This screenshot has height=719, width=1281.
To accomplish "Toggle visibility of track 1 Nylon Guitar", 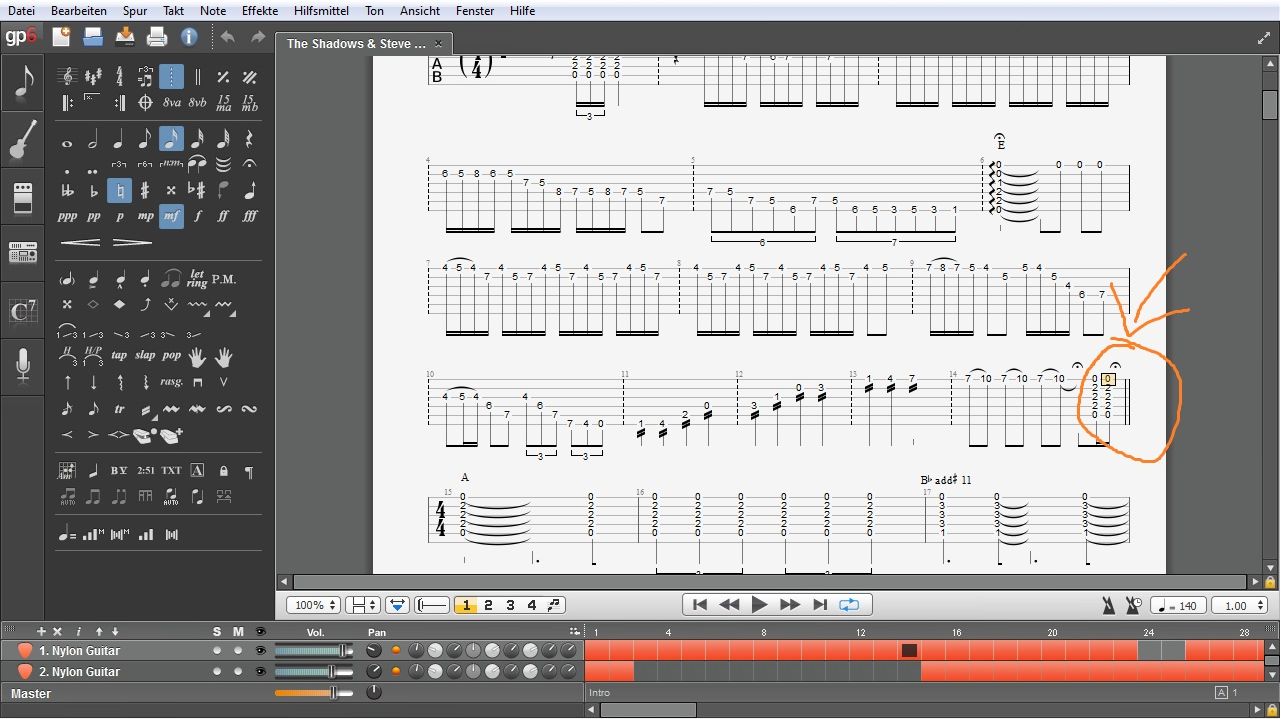I will click(261, 651).
